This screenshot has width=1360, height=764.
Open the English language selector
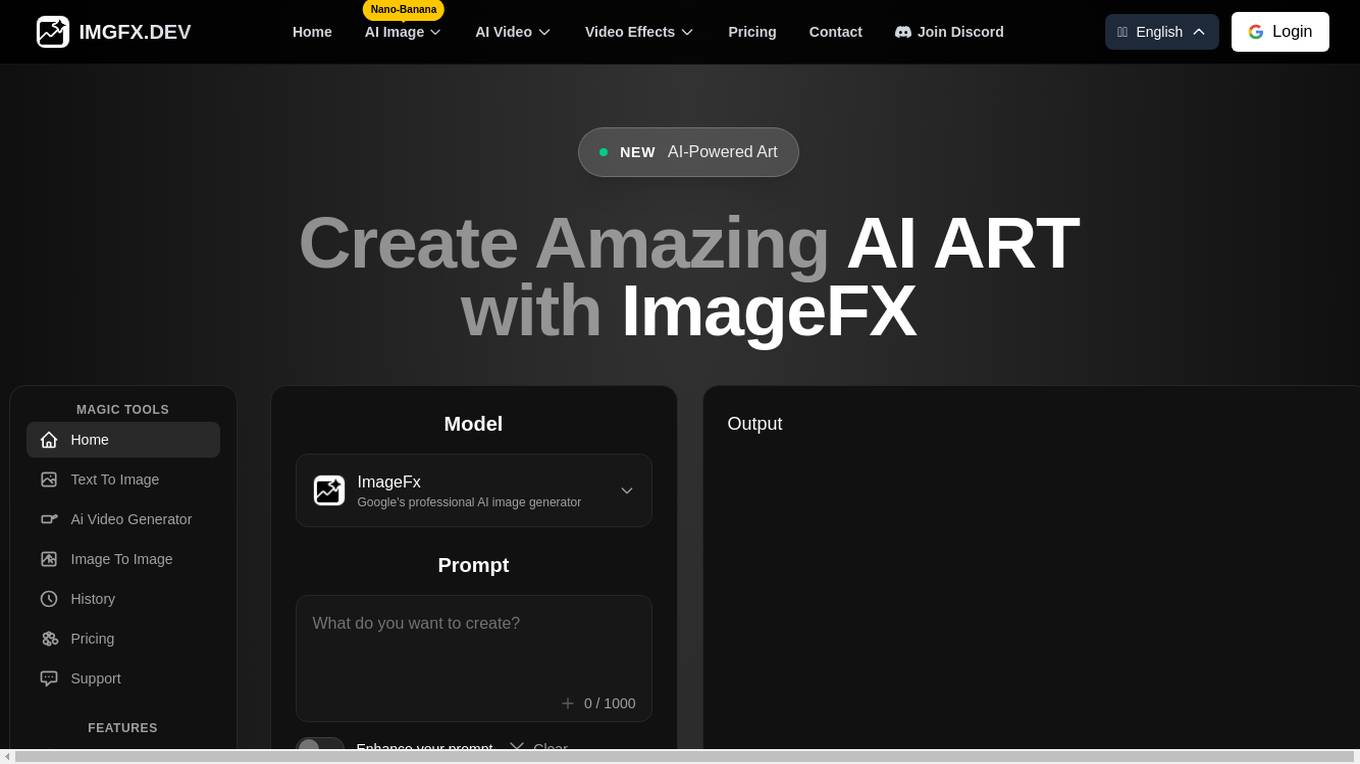(x=1162, y=32)
